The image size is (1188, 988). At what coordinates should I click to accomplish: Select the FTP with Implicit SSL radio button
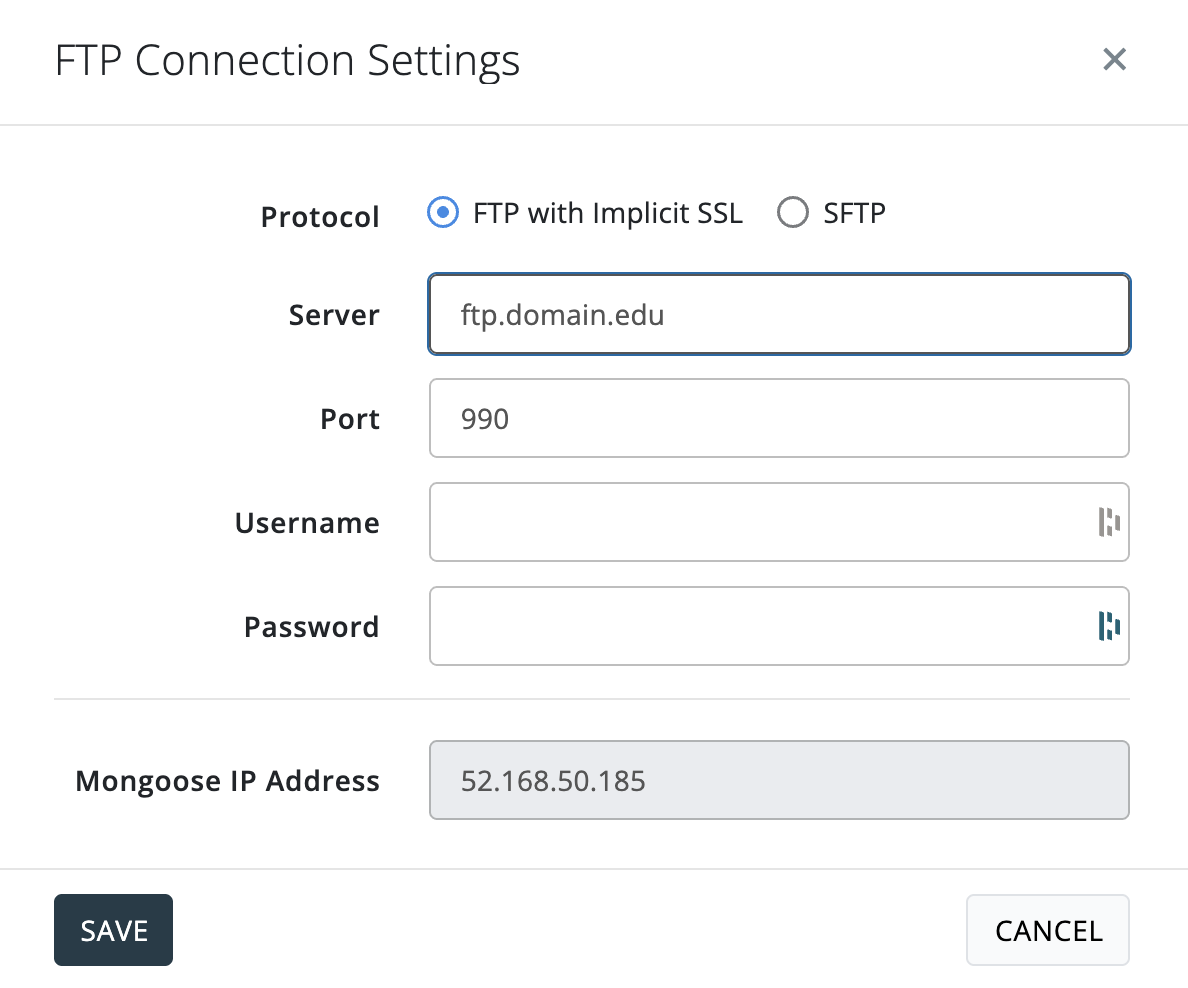[442, 213]
